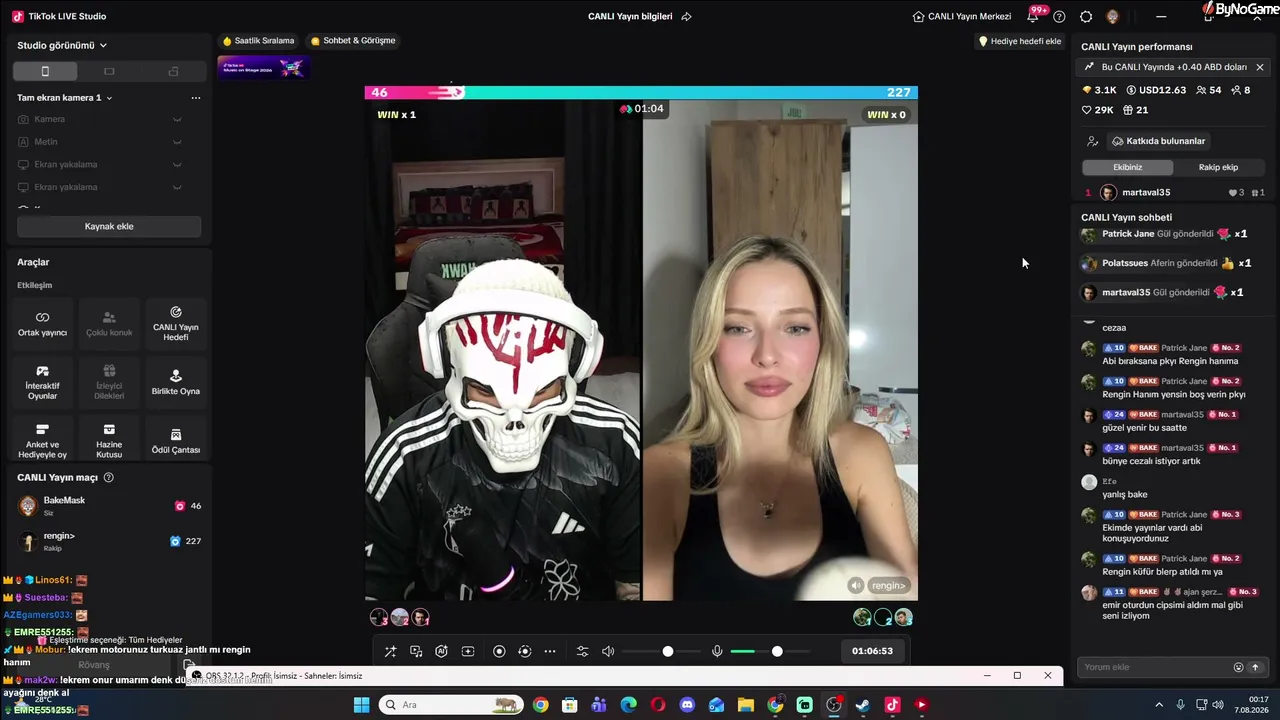Open Opera browser from the taskbar
Viewport: 1280px width, 720px height.
tap(658, 705)
